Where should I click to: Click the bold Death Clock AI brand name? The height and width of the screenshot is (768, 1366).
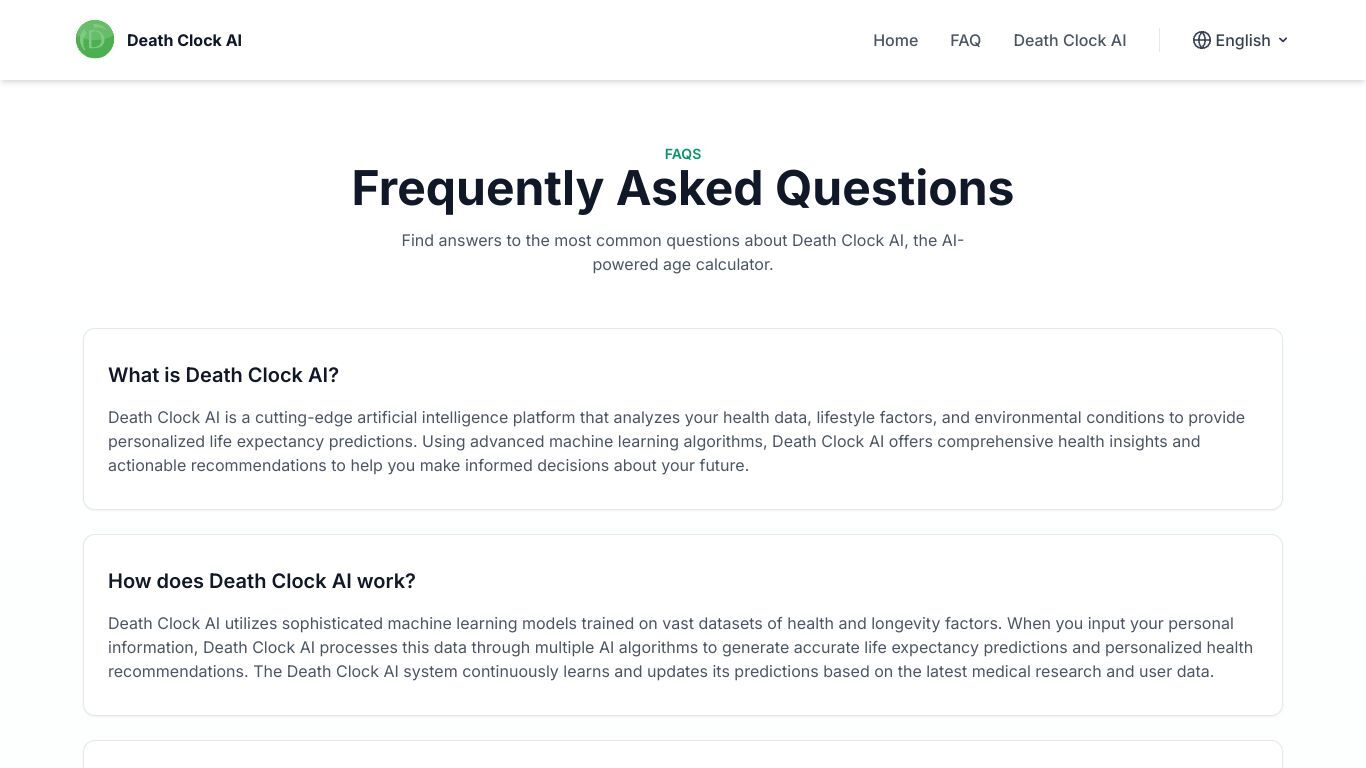tap(184, 40)
